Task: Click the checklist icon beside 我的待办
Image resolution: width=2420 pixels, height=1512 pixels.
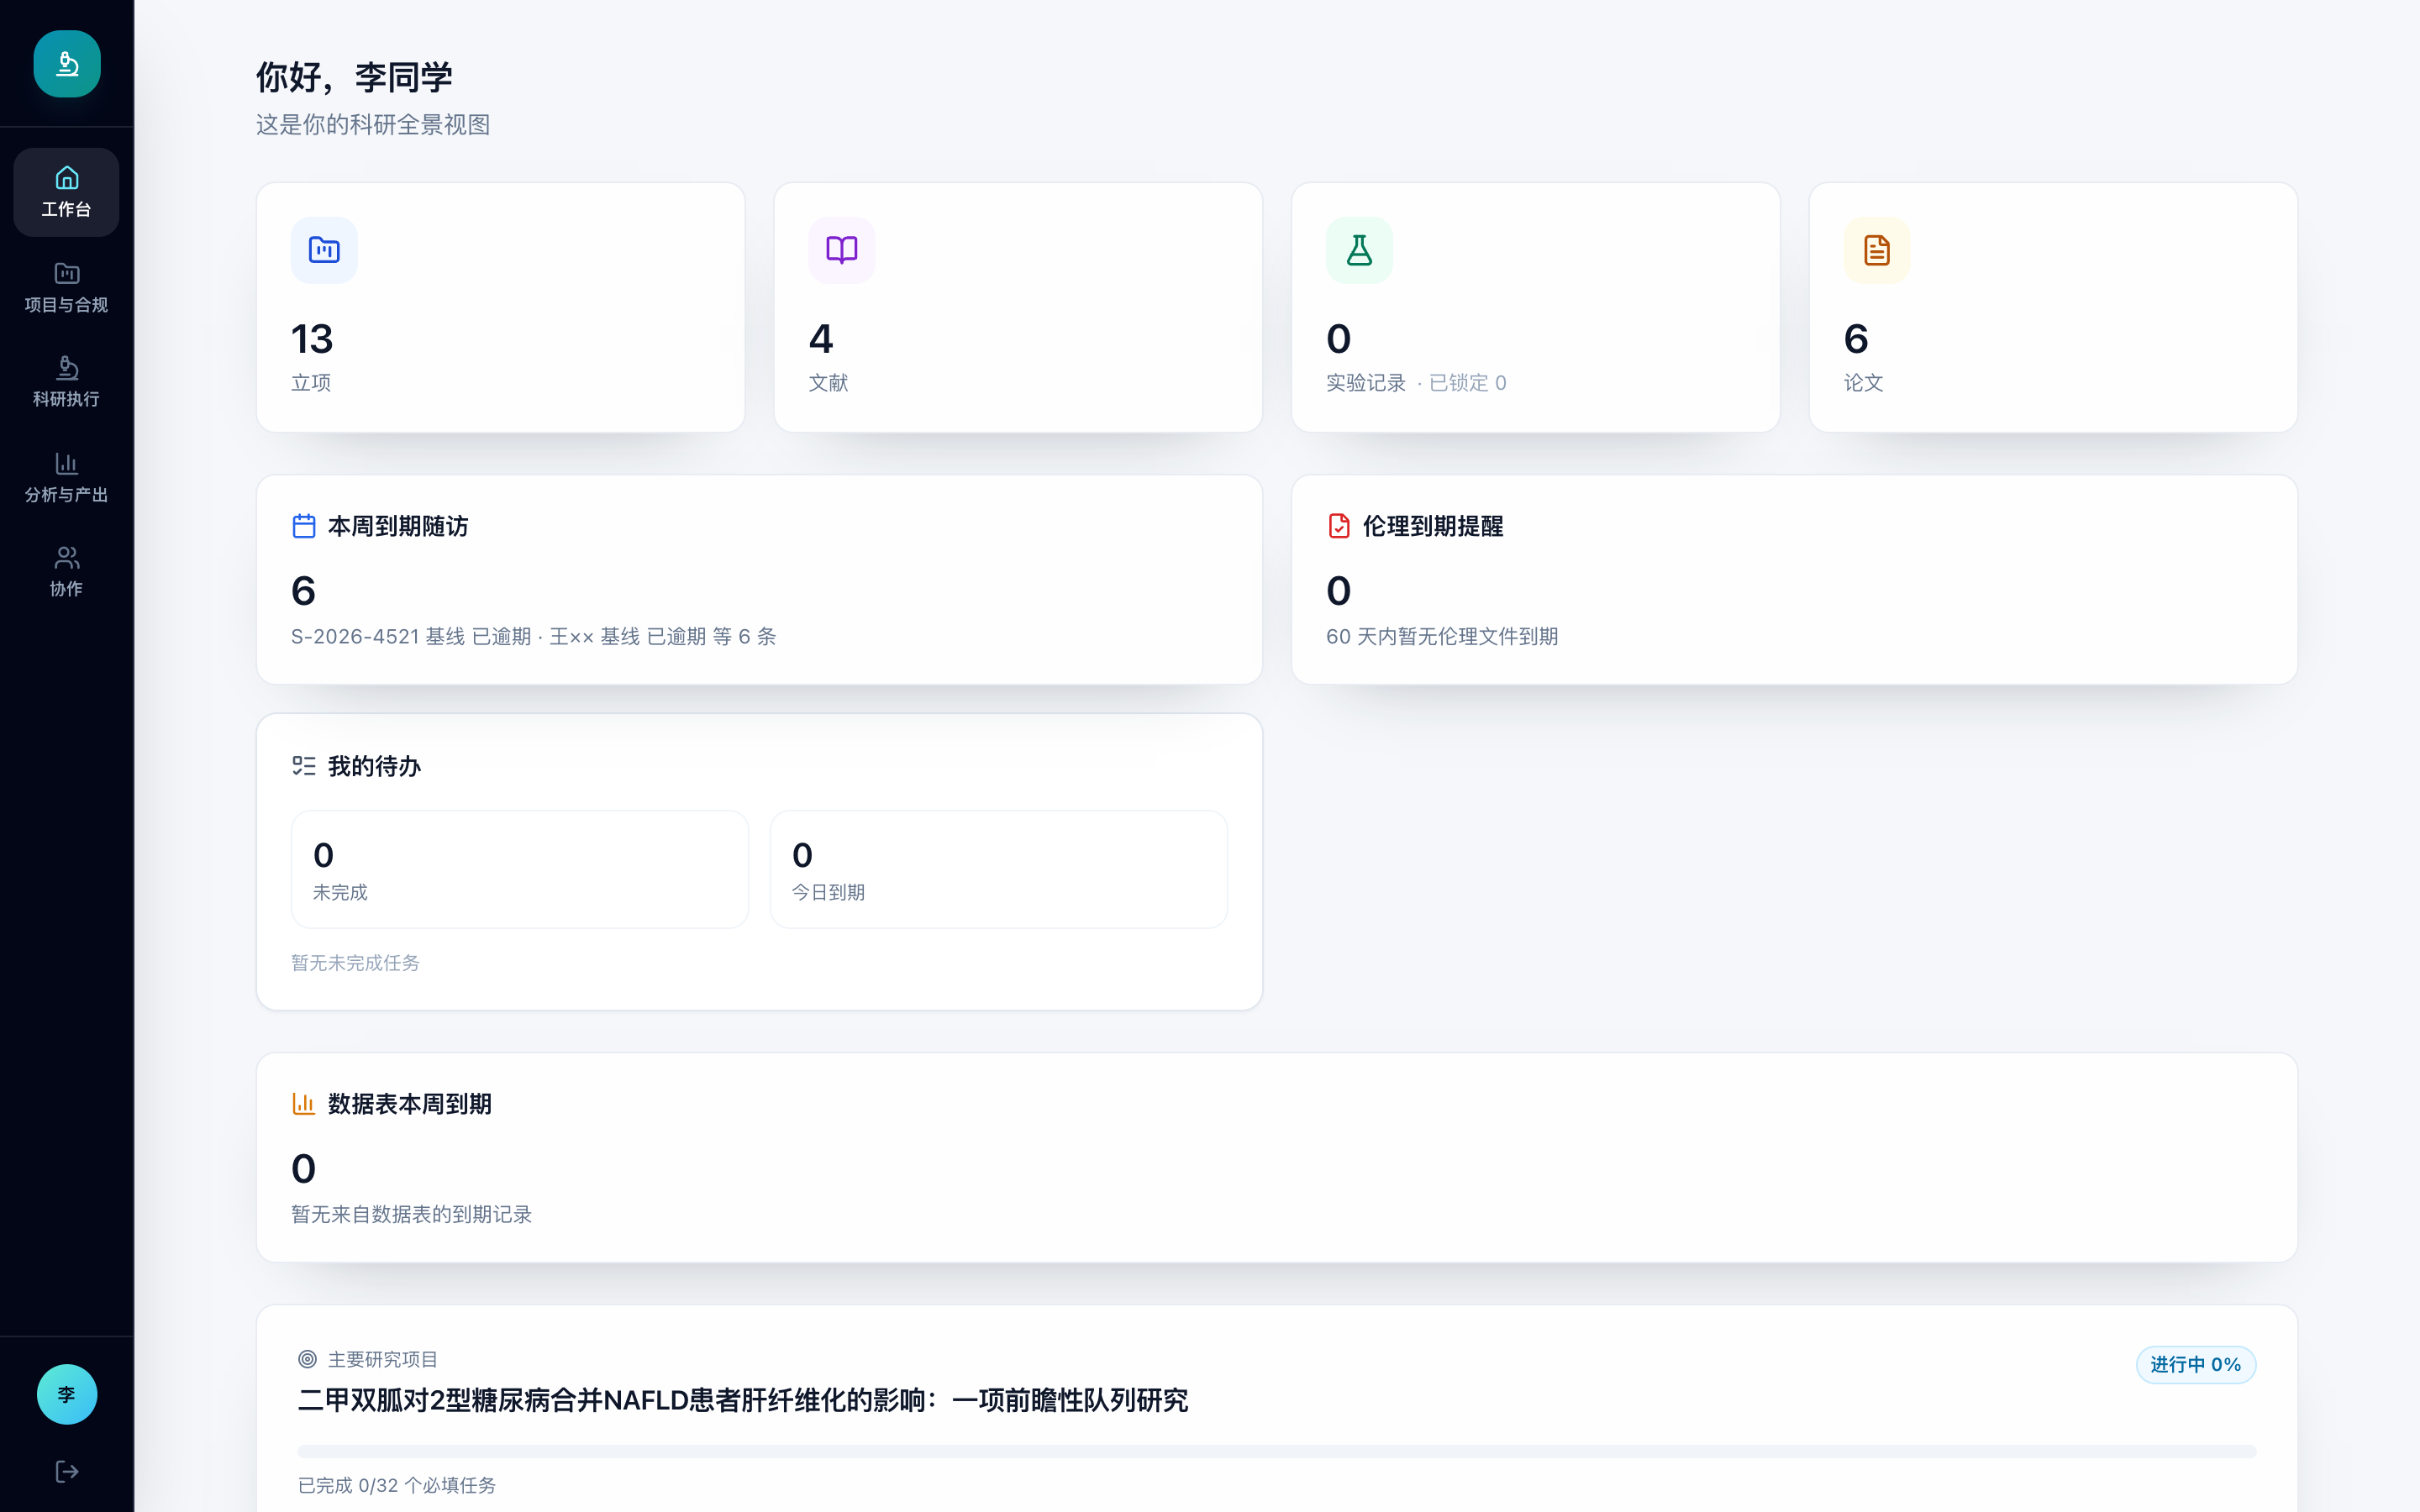Action: coord(304,766)
